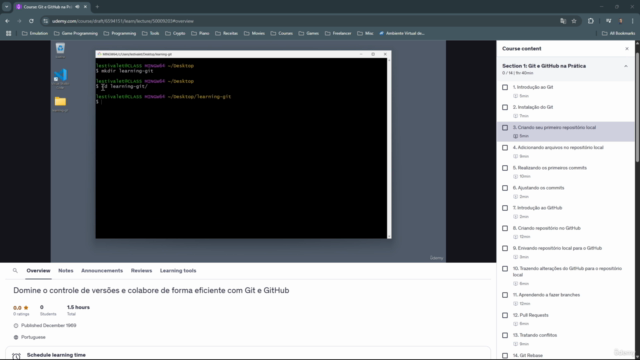Image resolution: width=640 pixels, height=360 pixels.
Task: Check lecture 4 Adicionando arquivos no repositório
Action: 505,148
